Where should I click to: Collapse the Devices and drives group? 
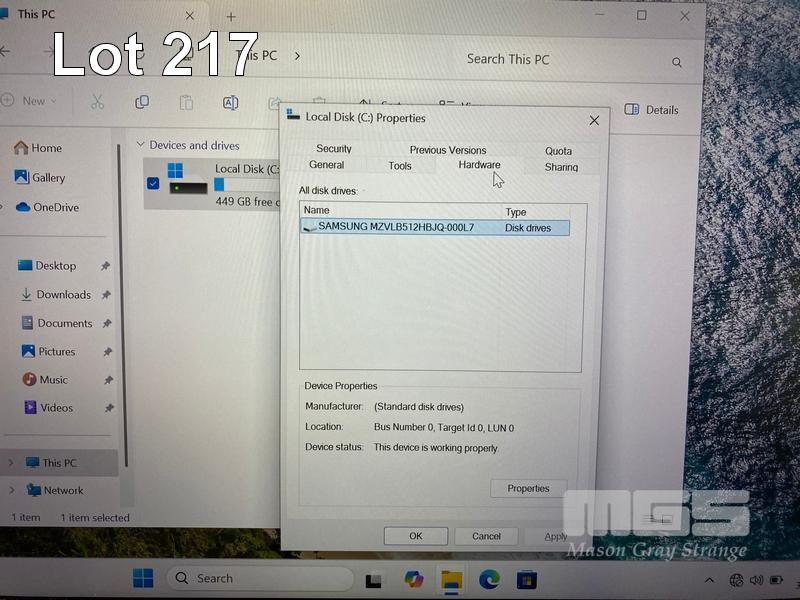pos(140,145)
